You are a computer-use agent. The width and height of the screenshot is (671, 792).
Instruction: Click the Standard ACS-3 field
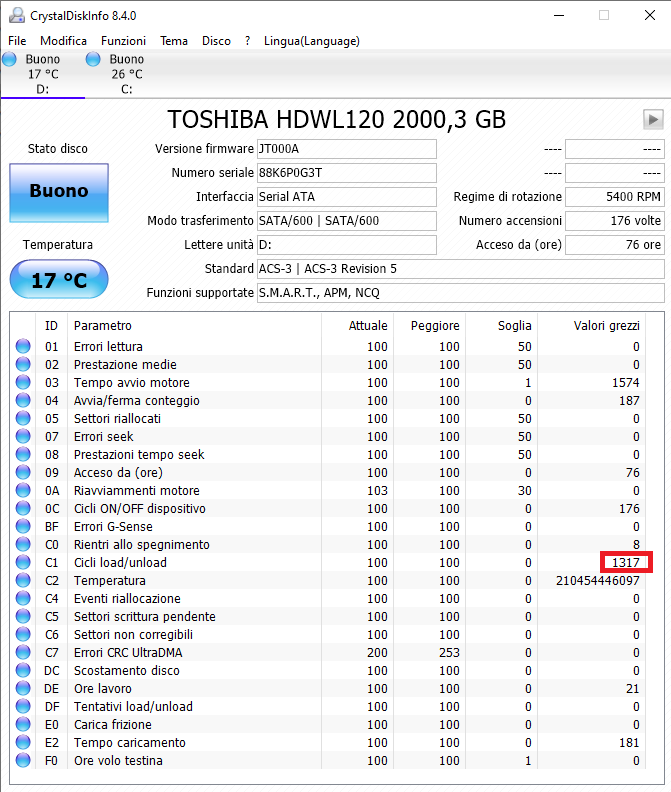click(x=461, y=269)
